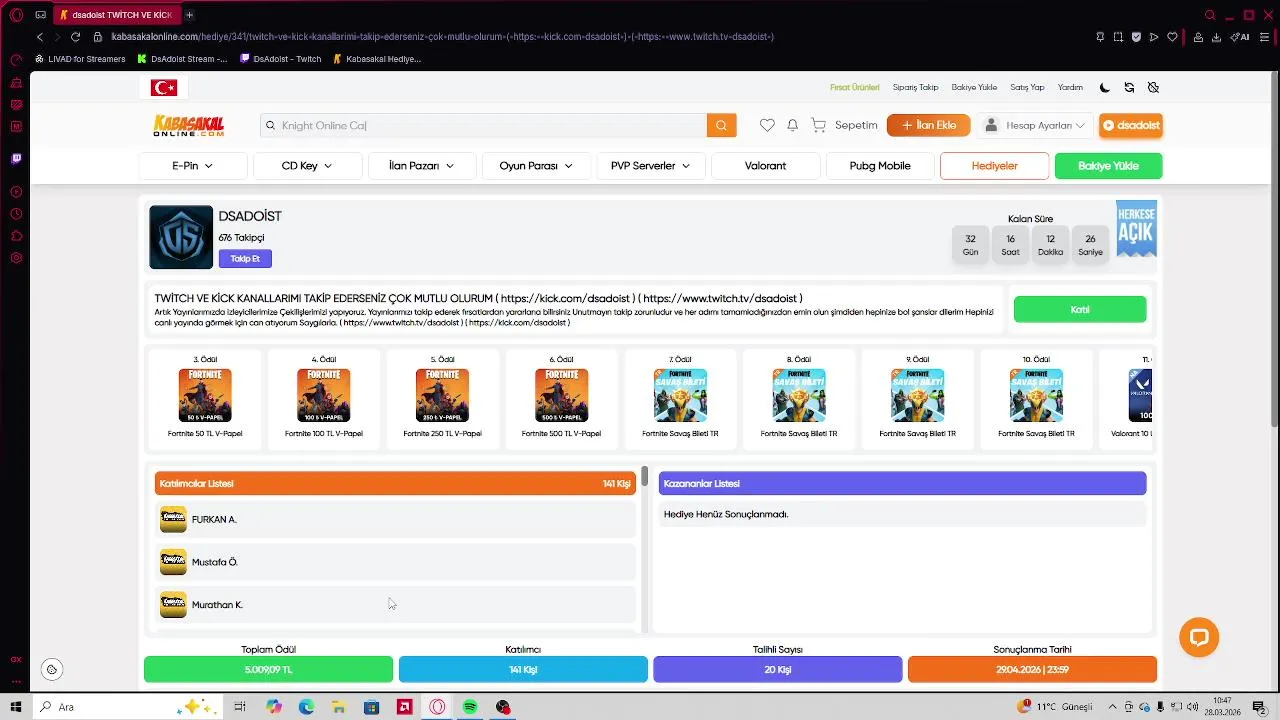Expand the Oyun Parası dropdown
This screenshot has height=720, width=1280.
pyautogui.click(x=536, y=166)
